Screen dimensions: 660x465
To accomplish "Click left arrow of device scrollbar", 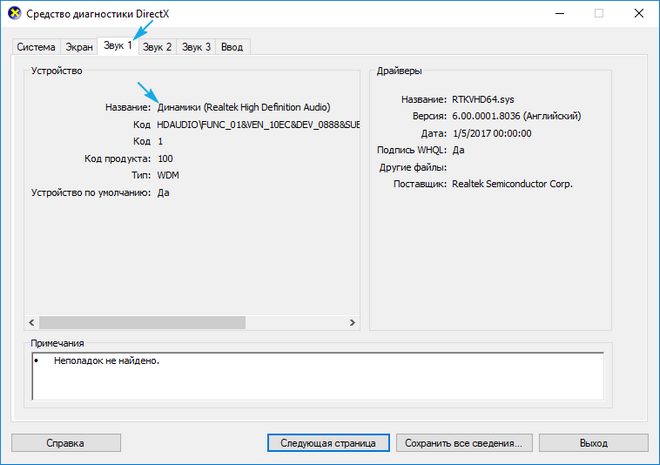I will pyautogui.click(x=31, y=322).
